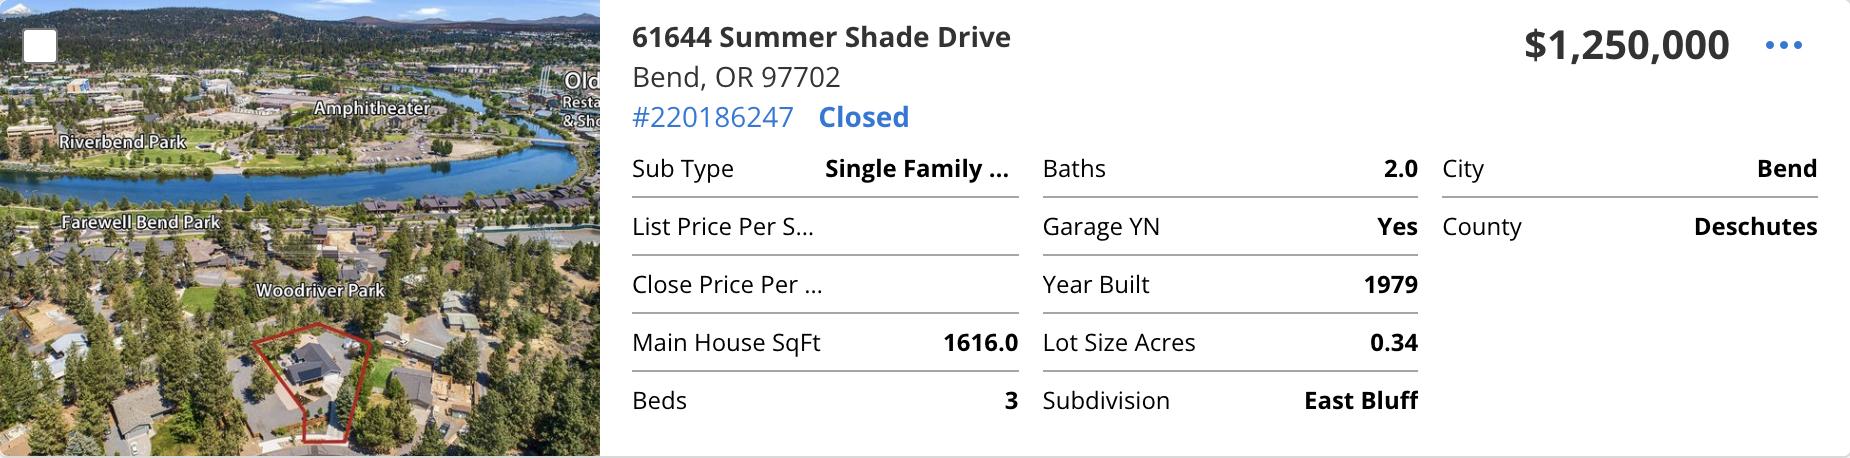This screenshot has width=1850, height=458.
Task: Click the 61644 Summer Shade Drive address
Action: (821, 37)
